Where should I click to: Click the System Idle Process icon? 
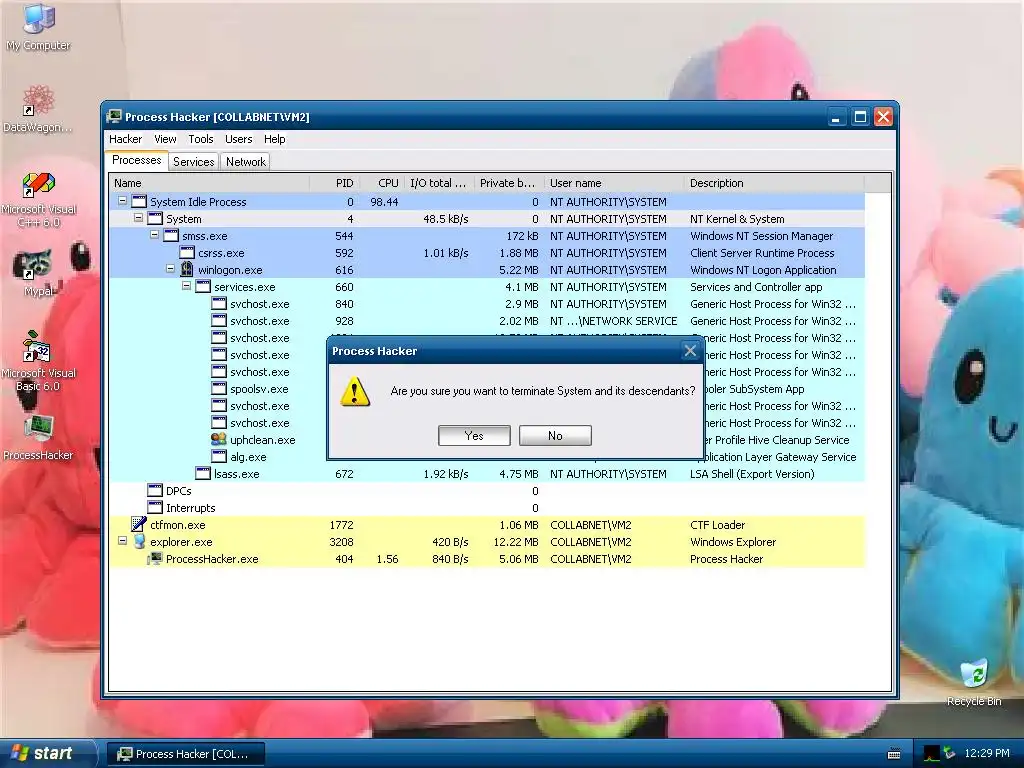coord(139,201)
